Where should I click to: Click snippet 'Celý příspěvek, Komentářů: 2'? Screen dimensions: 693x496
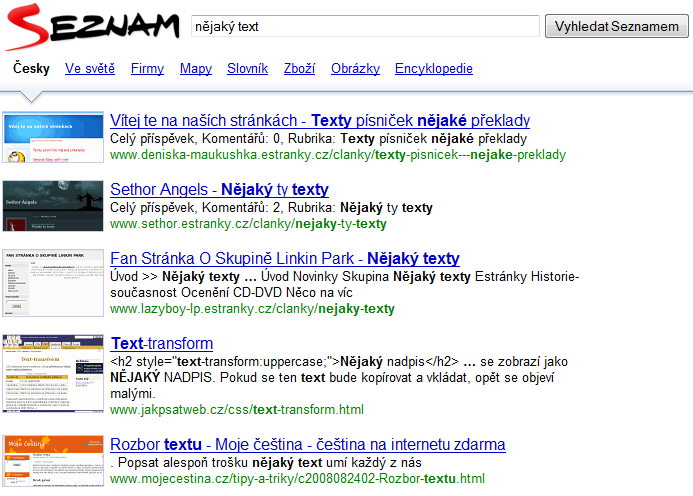tap(271, 208)
